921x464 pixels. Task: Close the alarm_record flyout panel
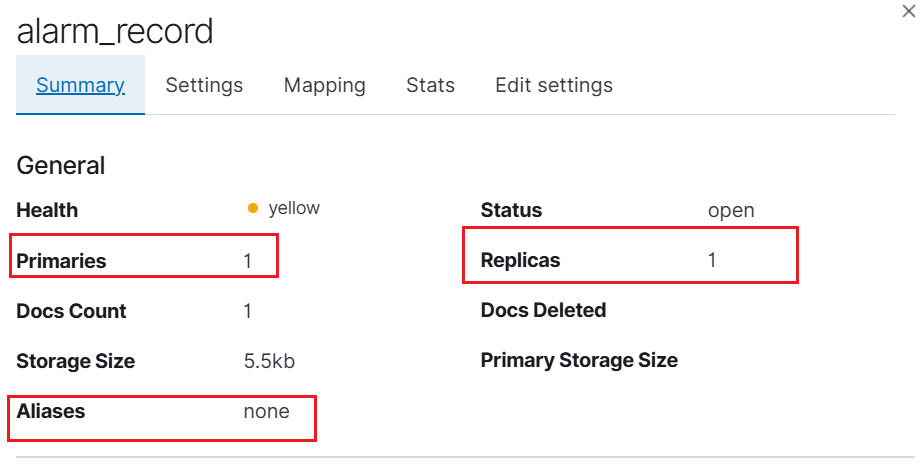click(x=908, y=11)
